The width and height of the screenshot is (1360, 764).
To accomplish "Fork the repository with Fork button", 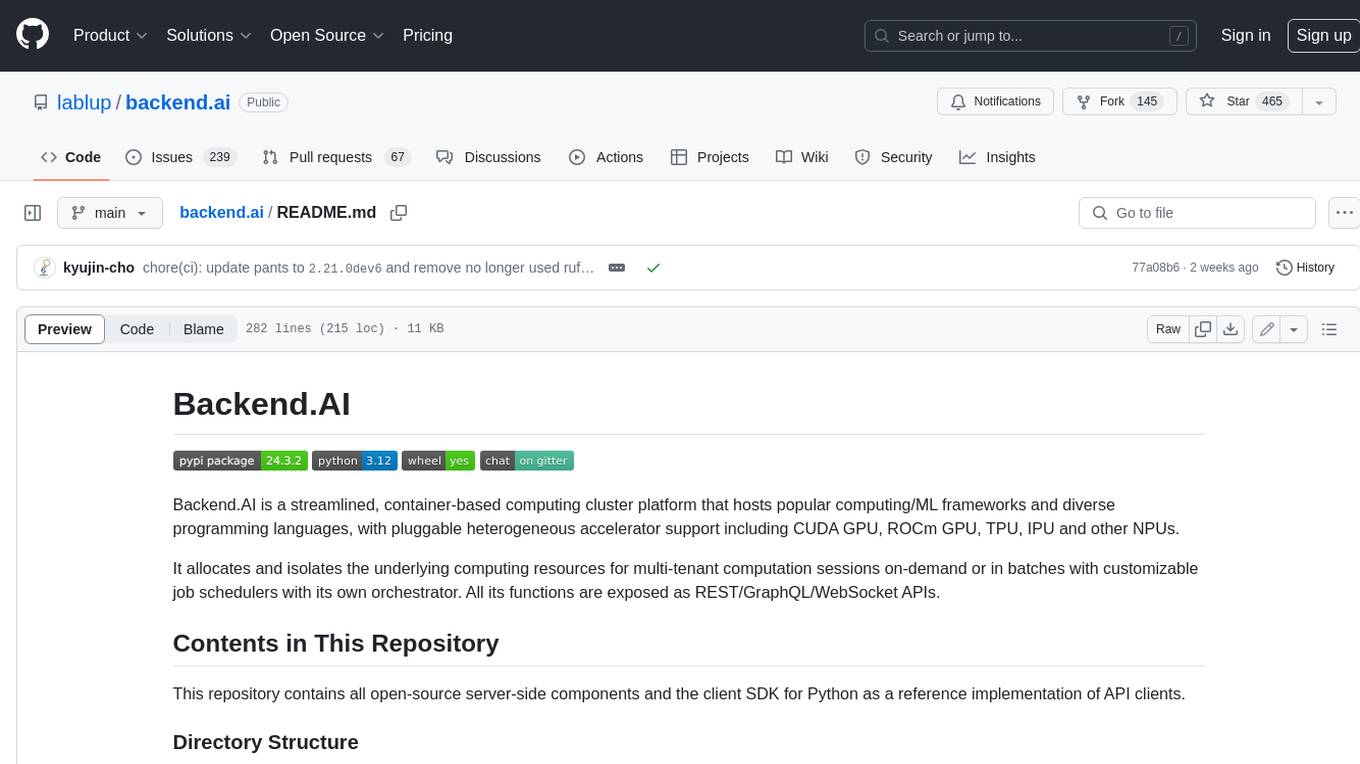I will pos(1119,102).
